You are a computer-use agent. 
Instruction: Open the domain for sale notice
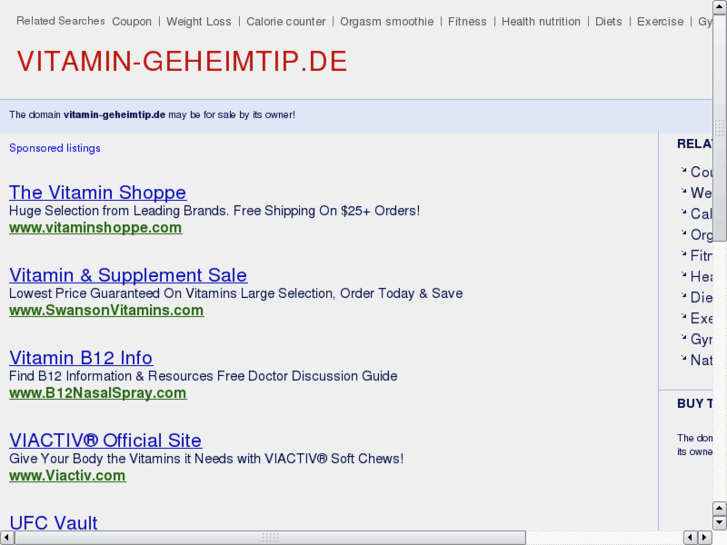pyautogui.click(x=152, y=115)
